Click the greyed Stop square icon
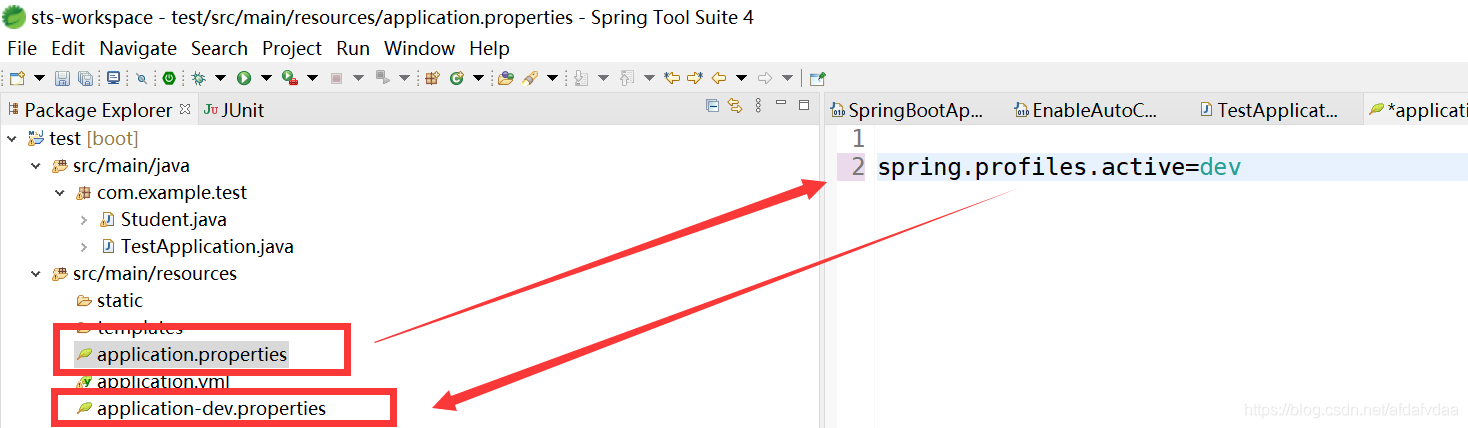Screen dimensions: 1468x428 (x=336, y=78)
